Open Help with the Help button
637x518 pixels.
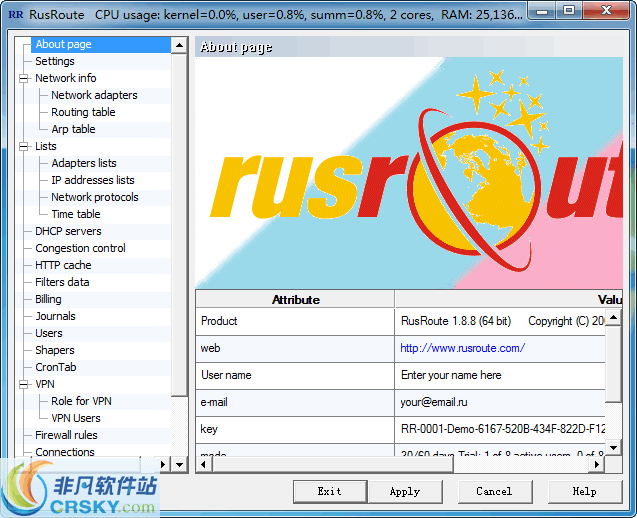point(585,492)
